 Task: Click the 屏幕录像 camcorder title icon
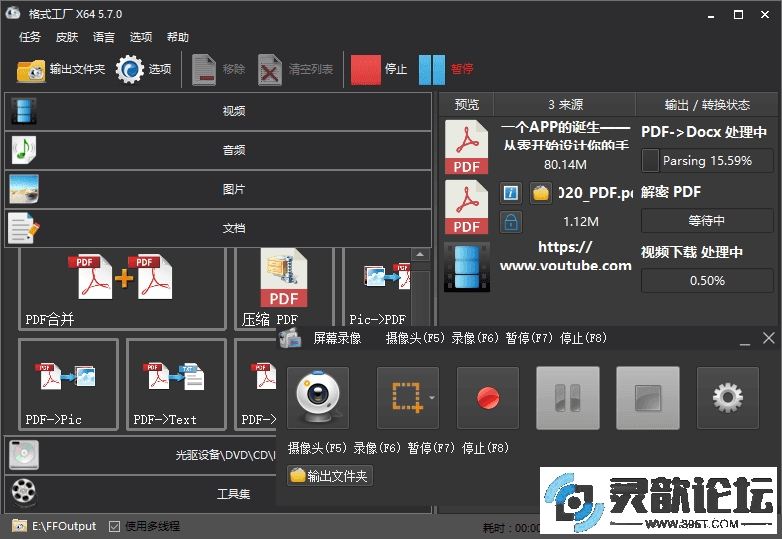pos(290,338)
